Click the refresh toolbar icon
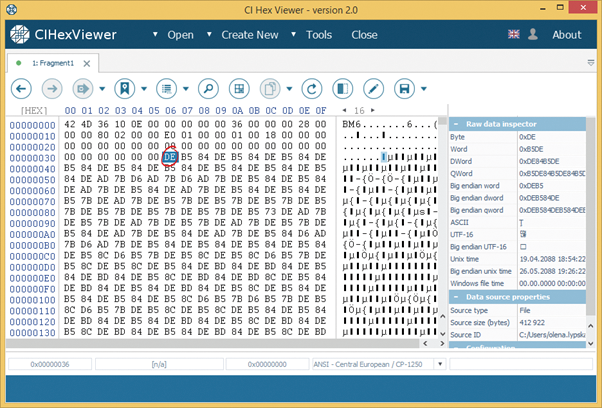 [312, 89]
